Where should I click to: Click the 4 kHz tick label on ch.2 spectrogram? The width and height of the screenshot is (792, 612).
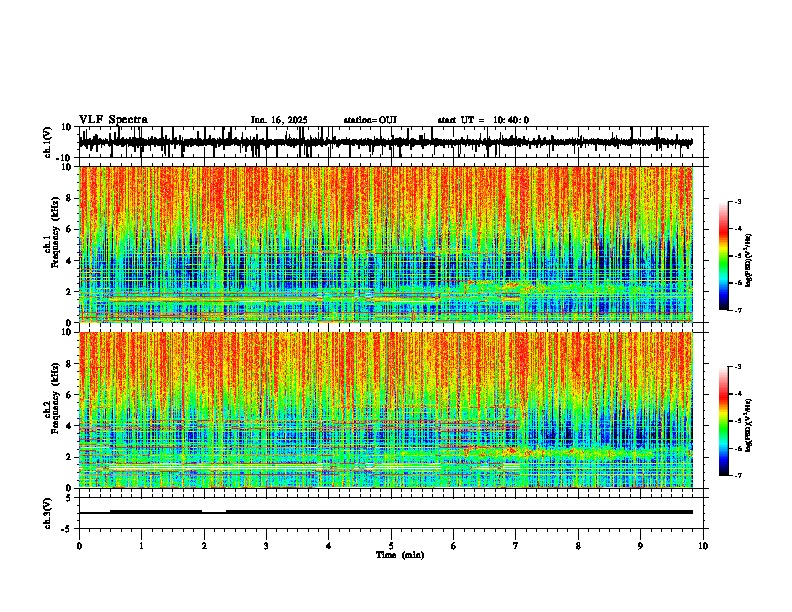[x=69, y=426]
